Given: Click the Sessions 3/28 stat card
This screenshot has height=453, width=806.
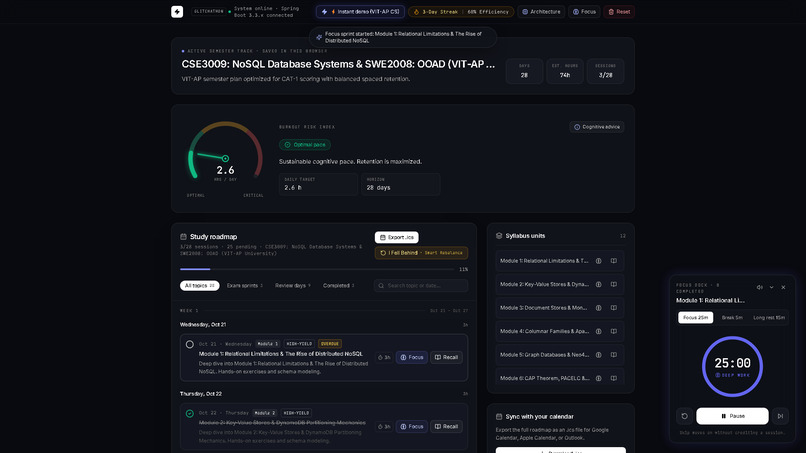Looking at the screenshot, I should point(606,71).
